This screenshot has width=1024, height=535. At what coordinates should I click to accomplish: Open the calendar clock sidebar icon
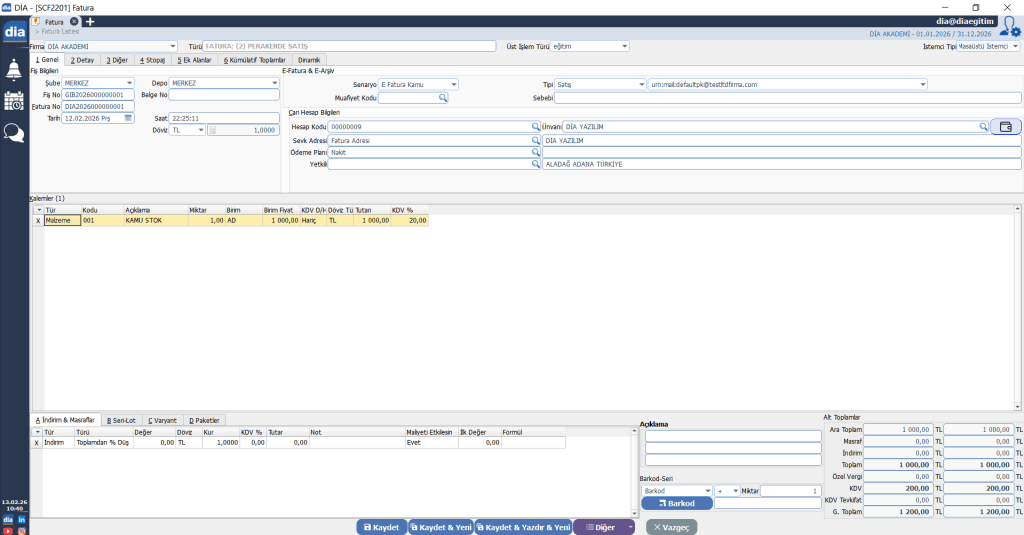tap(14, 100)
